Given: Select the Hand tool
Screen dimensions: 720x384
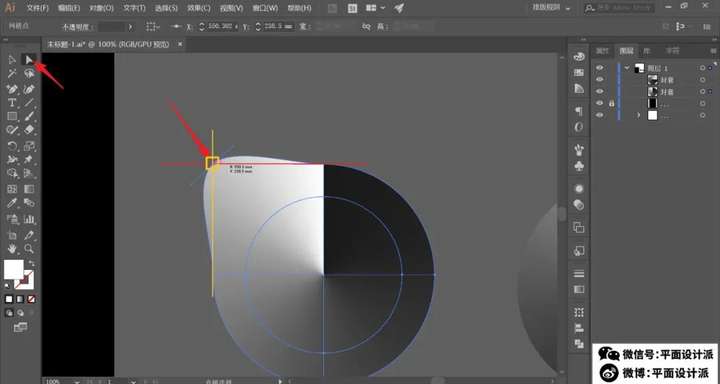Looking at the screenshot, I should click(x=12, y=249).
